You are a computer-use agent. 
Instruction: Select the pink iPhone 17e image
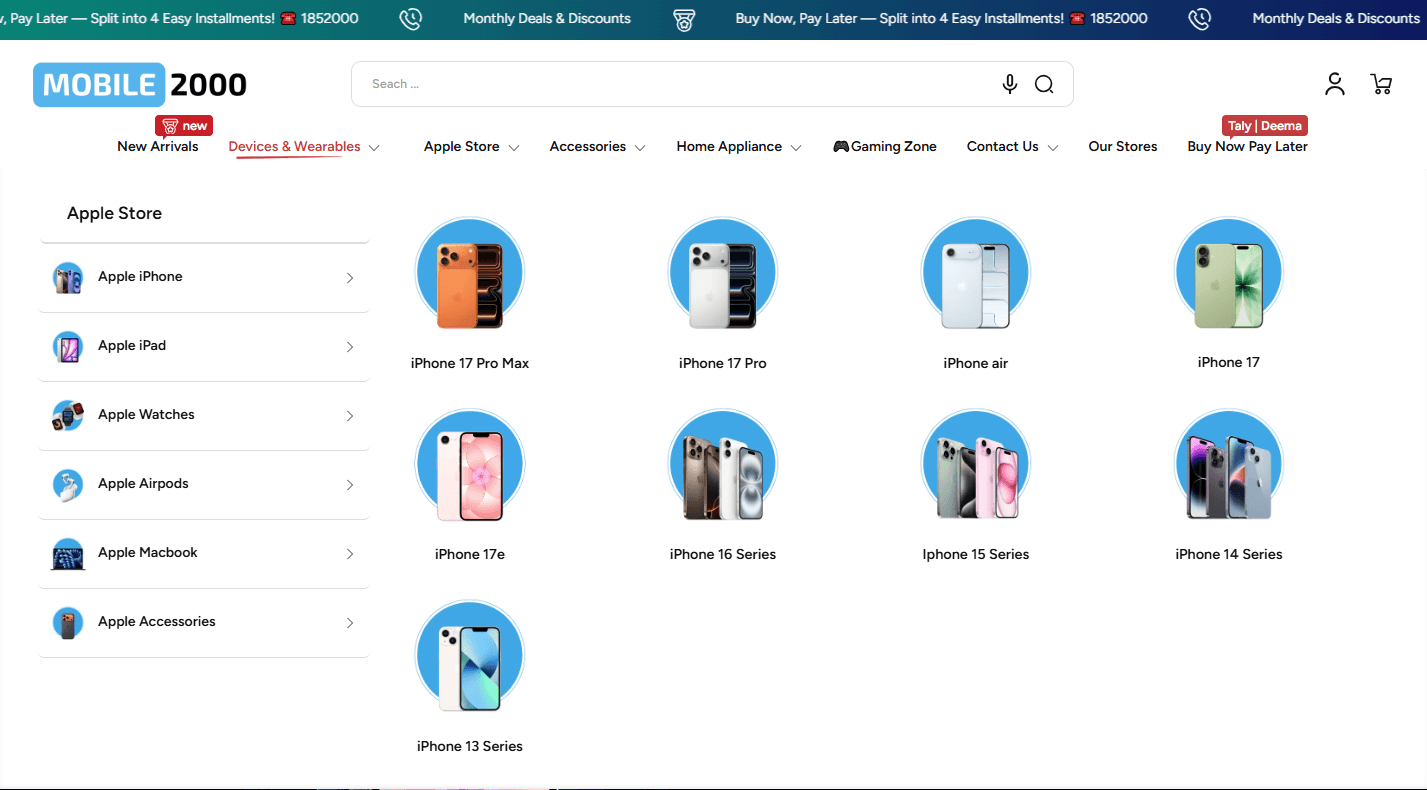470,465
